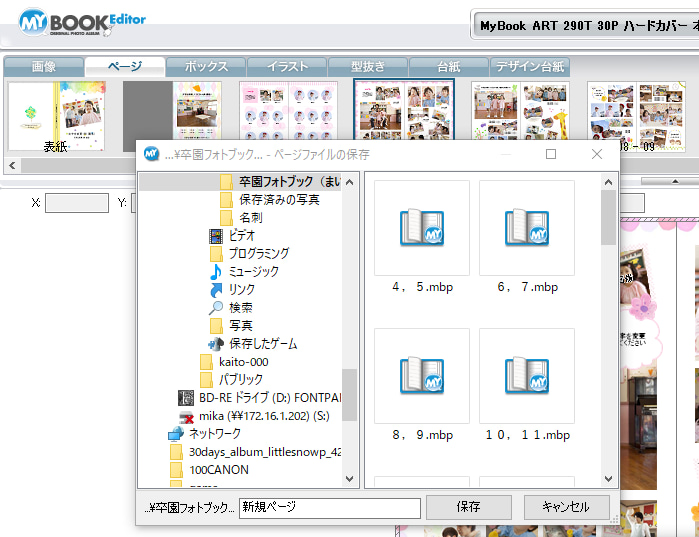Select the 表紙 cover page thumbnail
This screenshot has width=699, height=537.
click(x=57, y=116)
